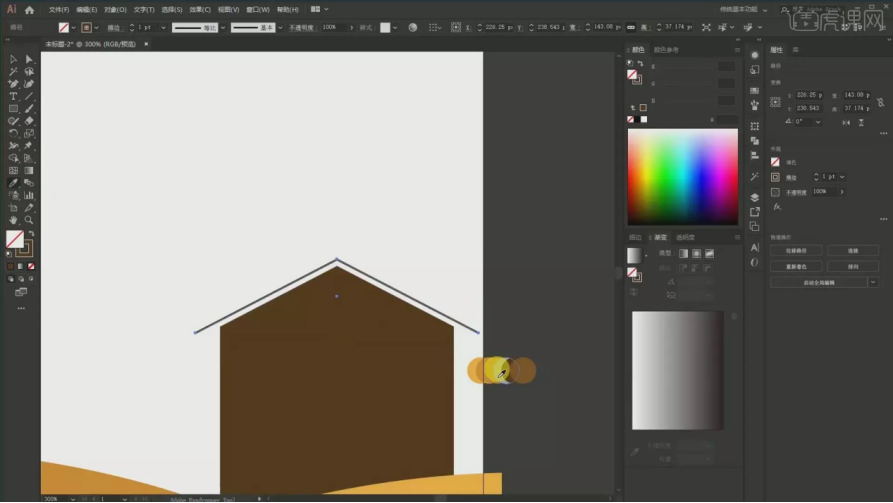Open the 对象(O) menu
Screen dimensions: 893x503
click(115, 9)
